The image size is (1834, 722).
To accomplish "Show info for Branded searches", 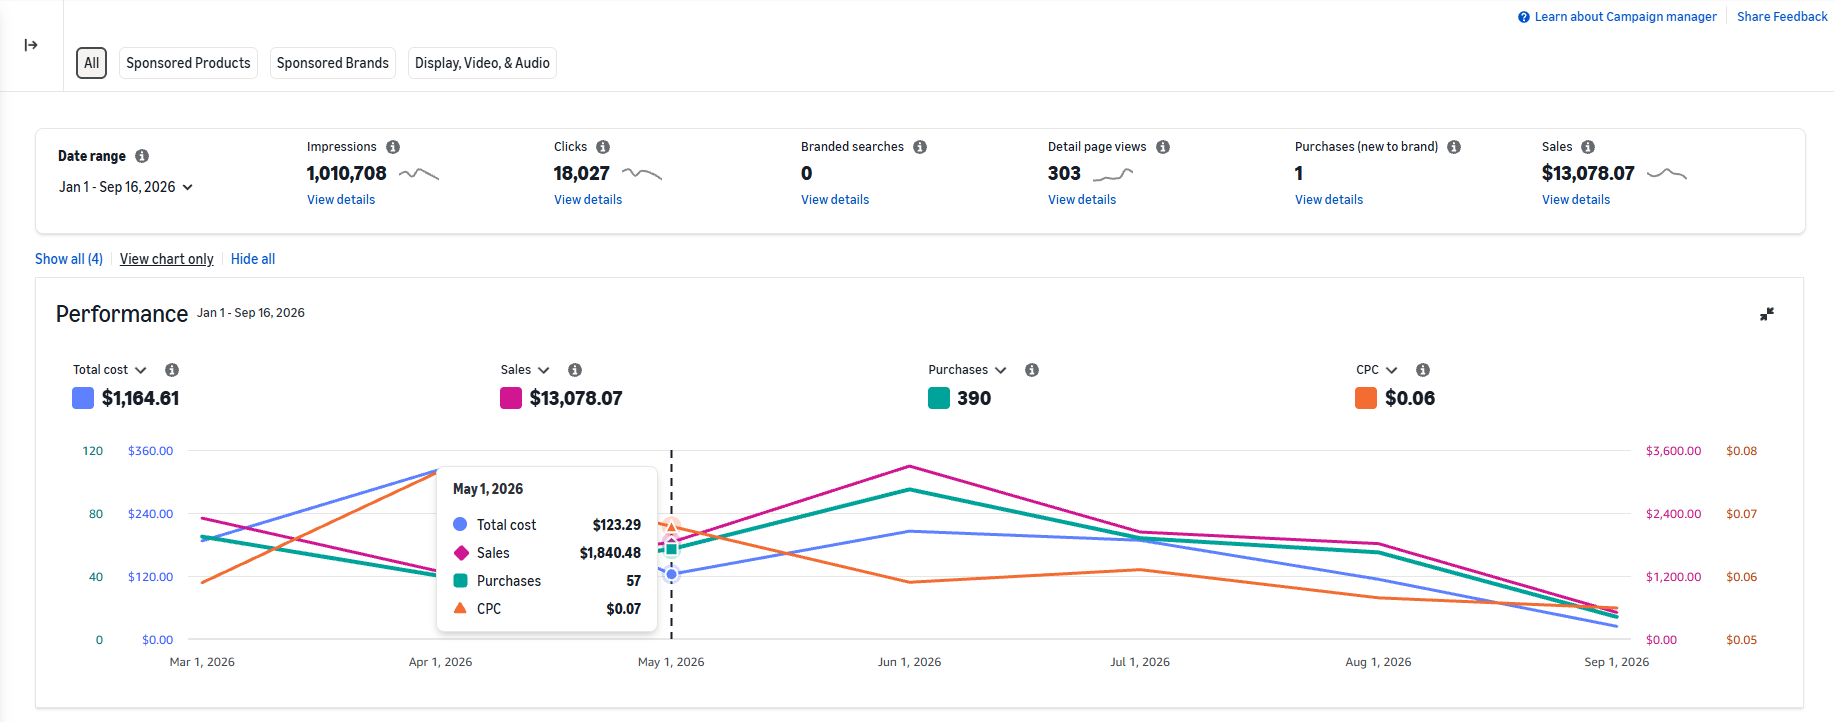I will click(x=920, y=147).
